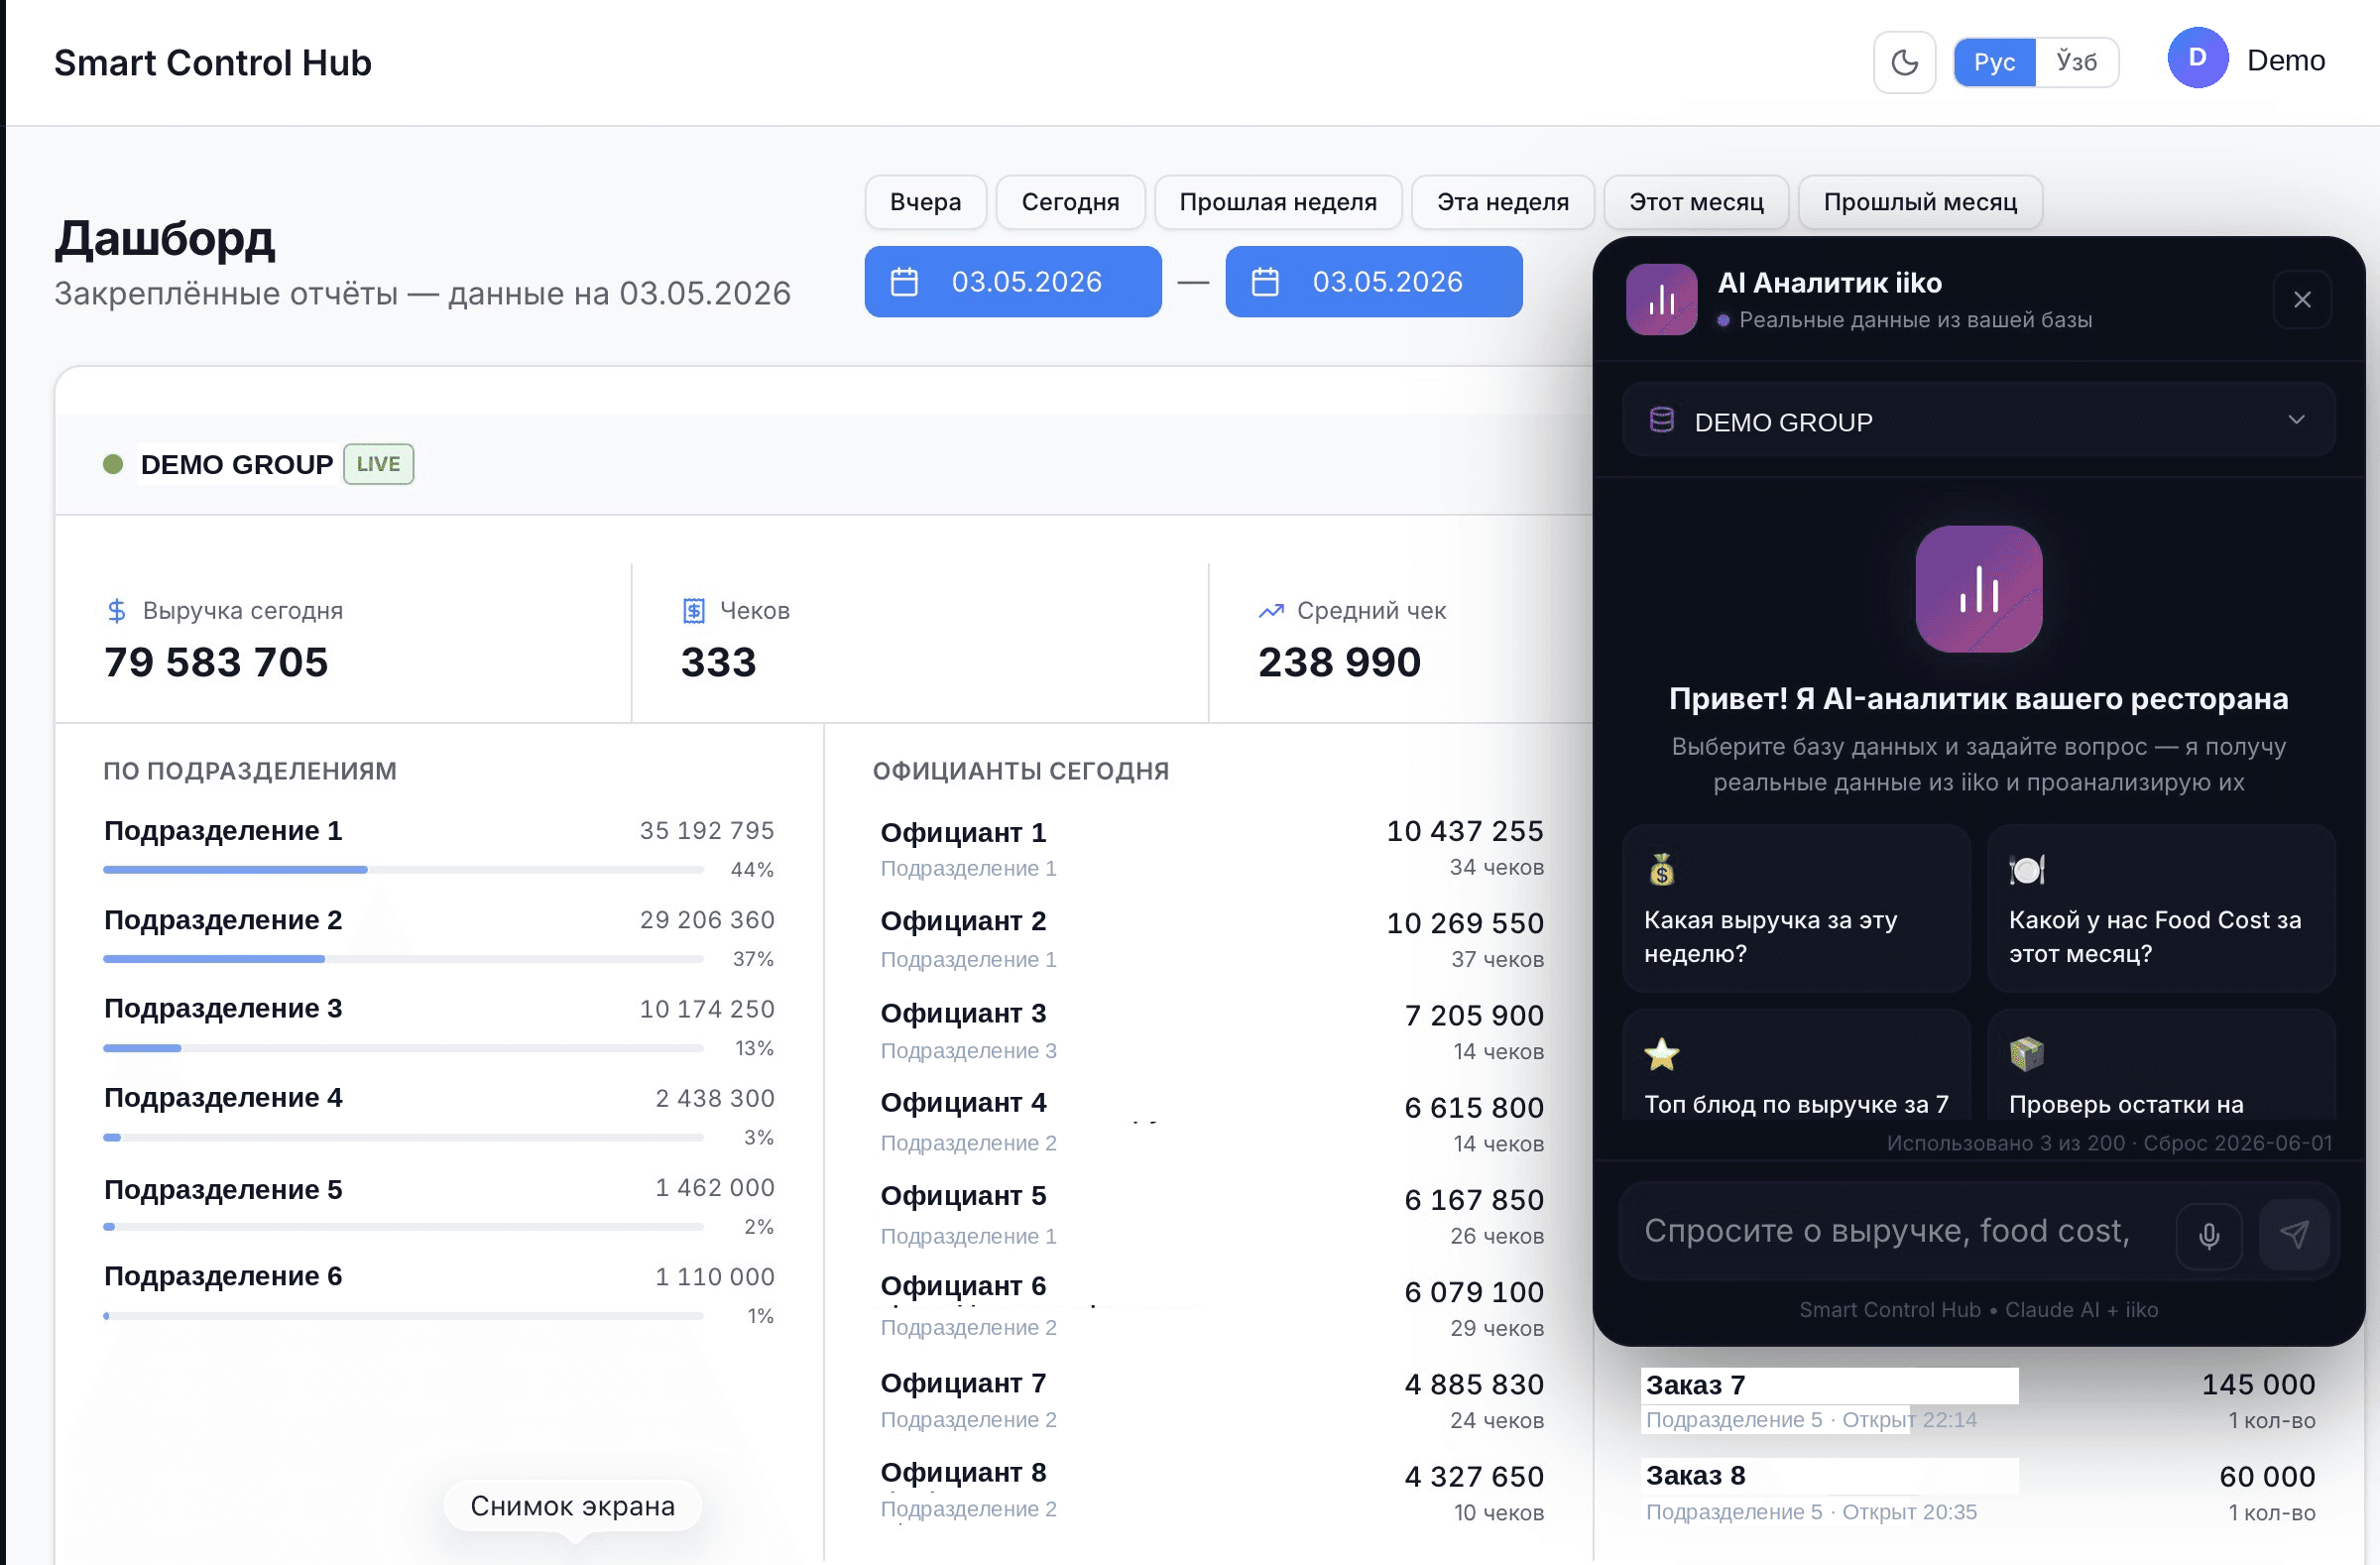Viewport: 2380px width, 1565px height.
Task: Choose prompt Какая выручка за эту неделю
Action: click(x=1796, y=908)
